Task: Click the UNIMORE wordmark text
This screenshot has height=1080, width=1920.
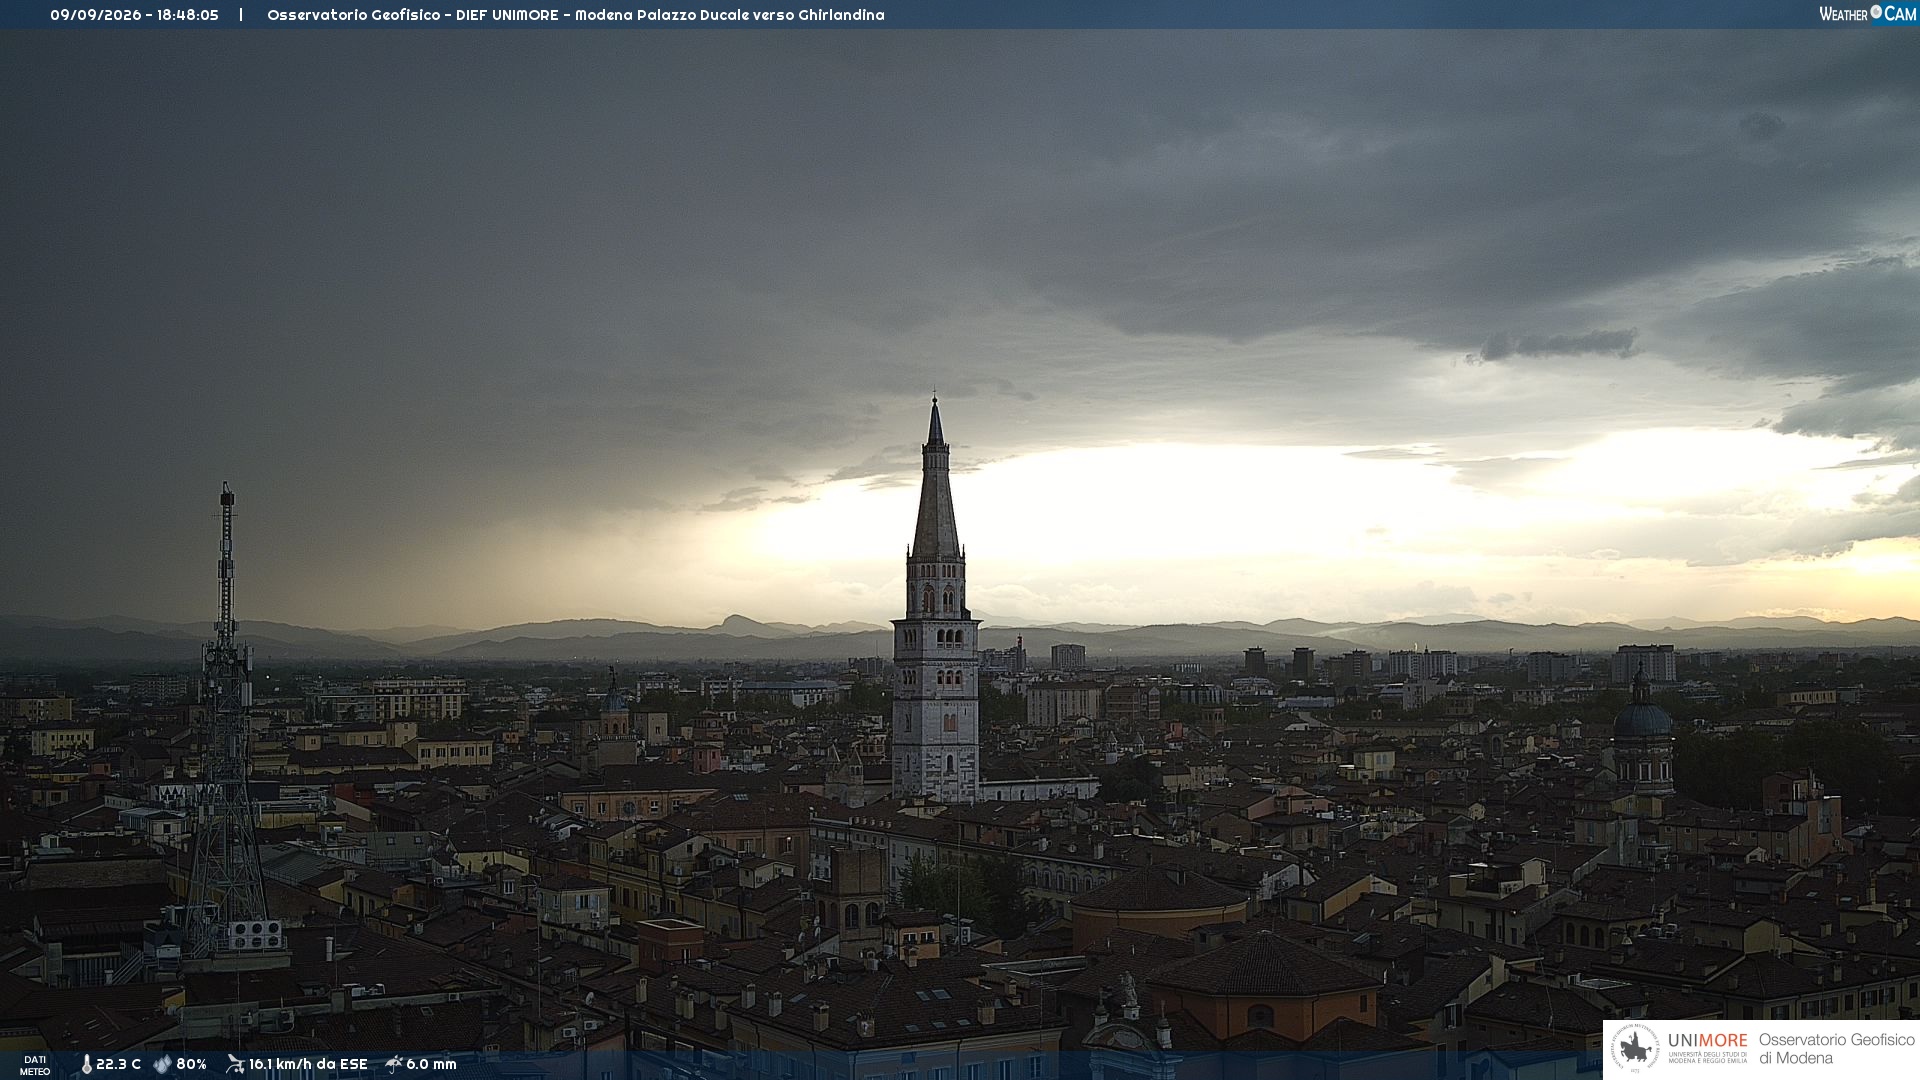Action: click(1707, 1041)
